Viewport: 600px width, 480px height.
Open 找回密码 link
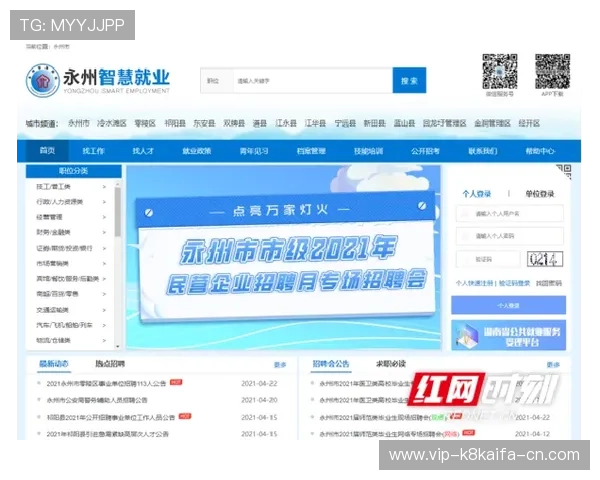pyautogui.click(x=549, y=283)
